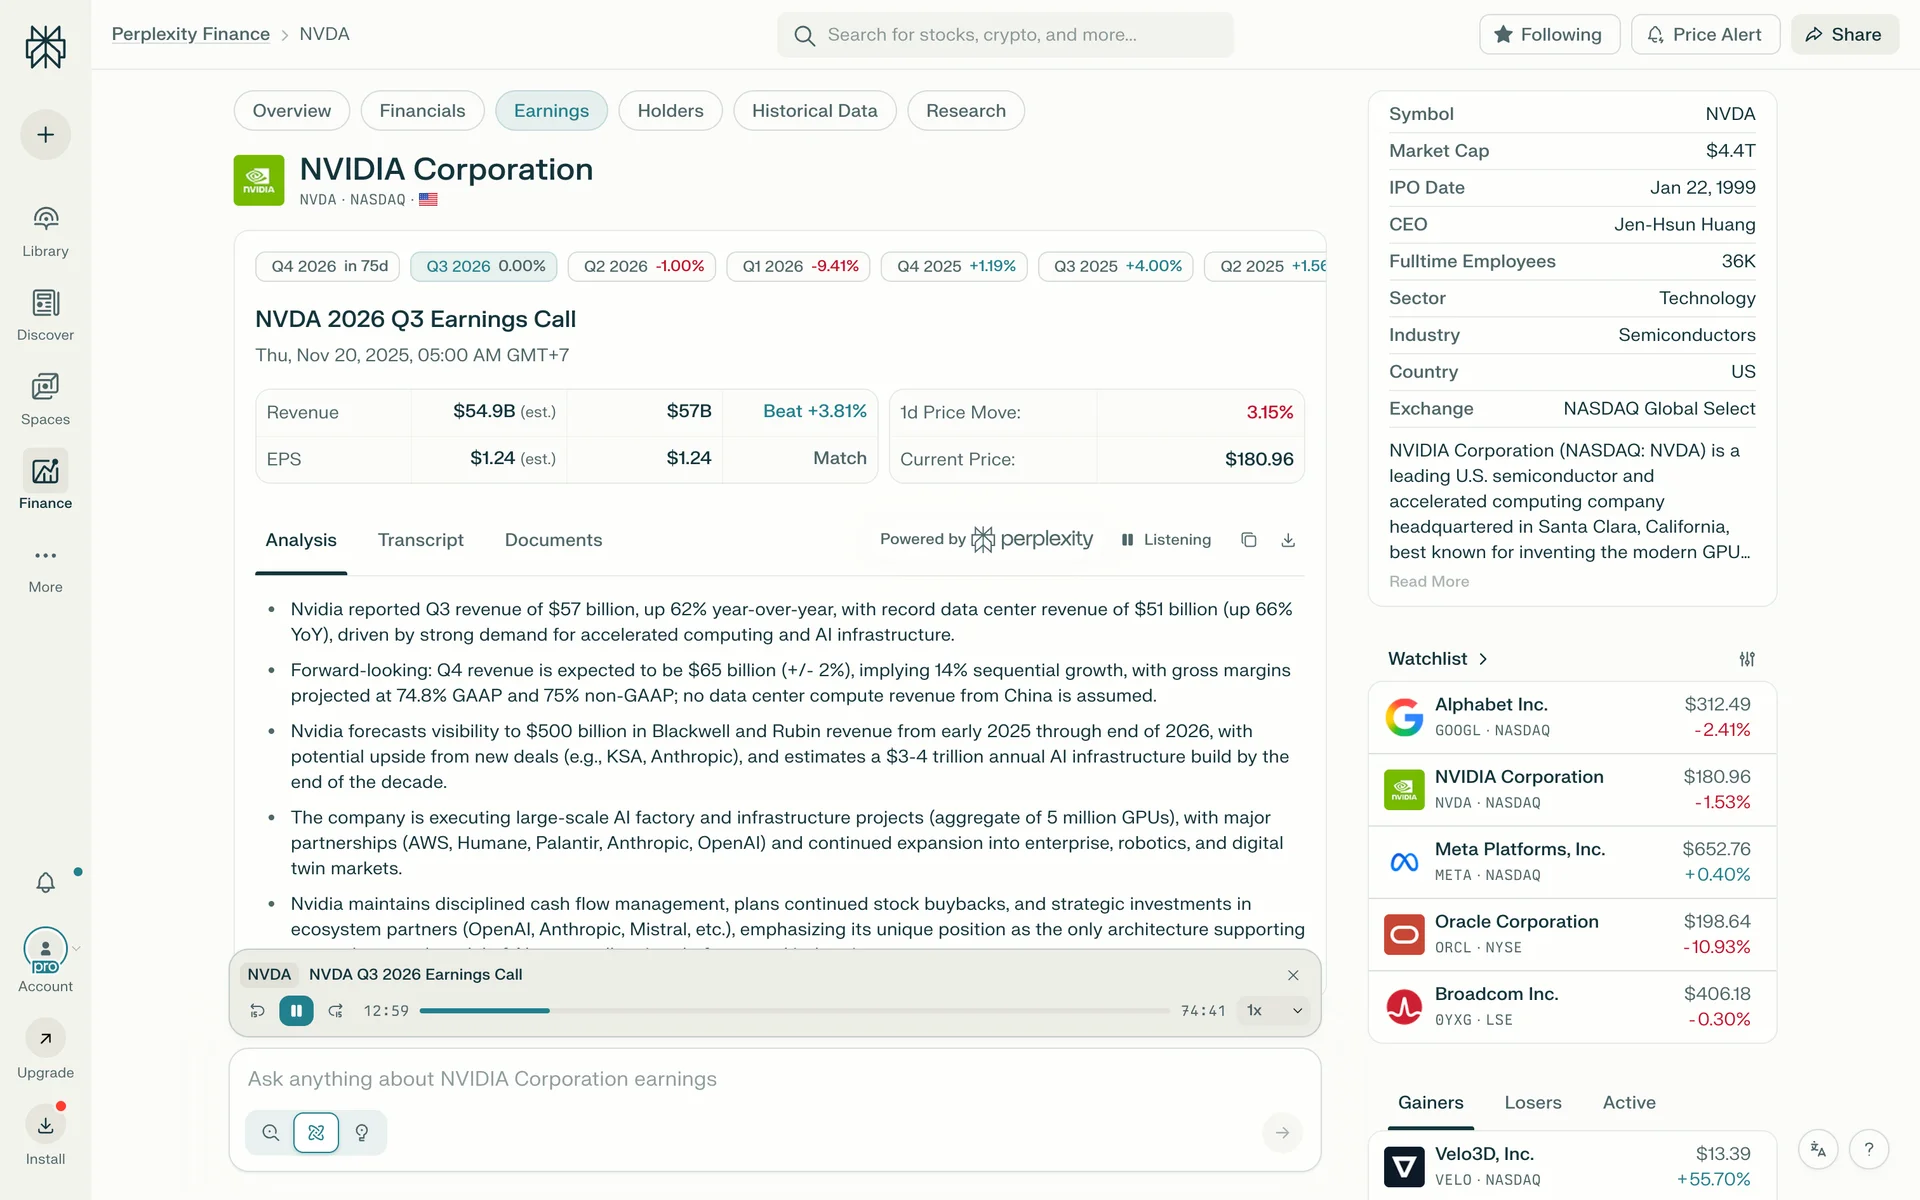Open the Library sidebar icon
Viewport: 1920px width, 1200px height.
click(45, 231)
